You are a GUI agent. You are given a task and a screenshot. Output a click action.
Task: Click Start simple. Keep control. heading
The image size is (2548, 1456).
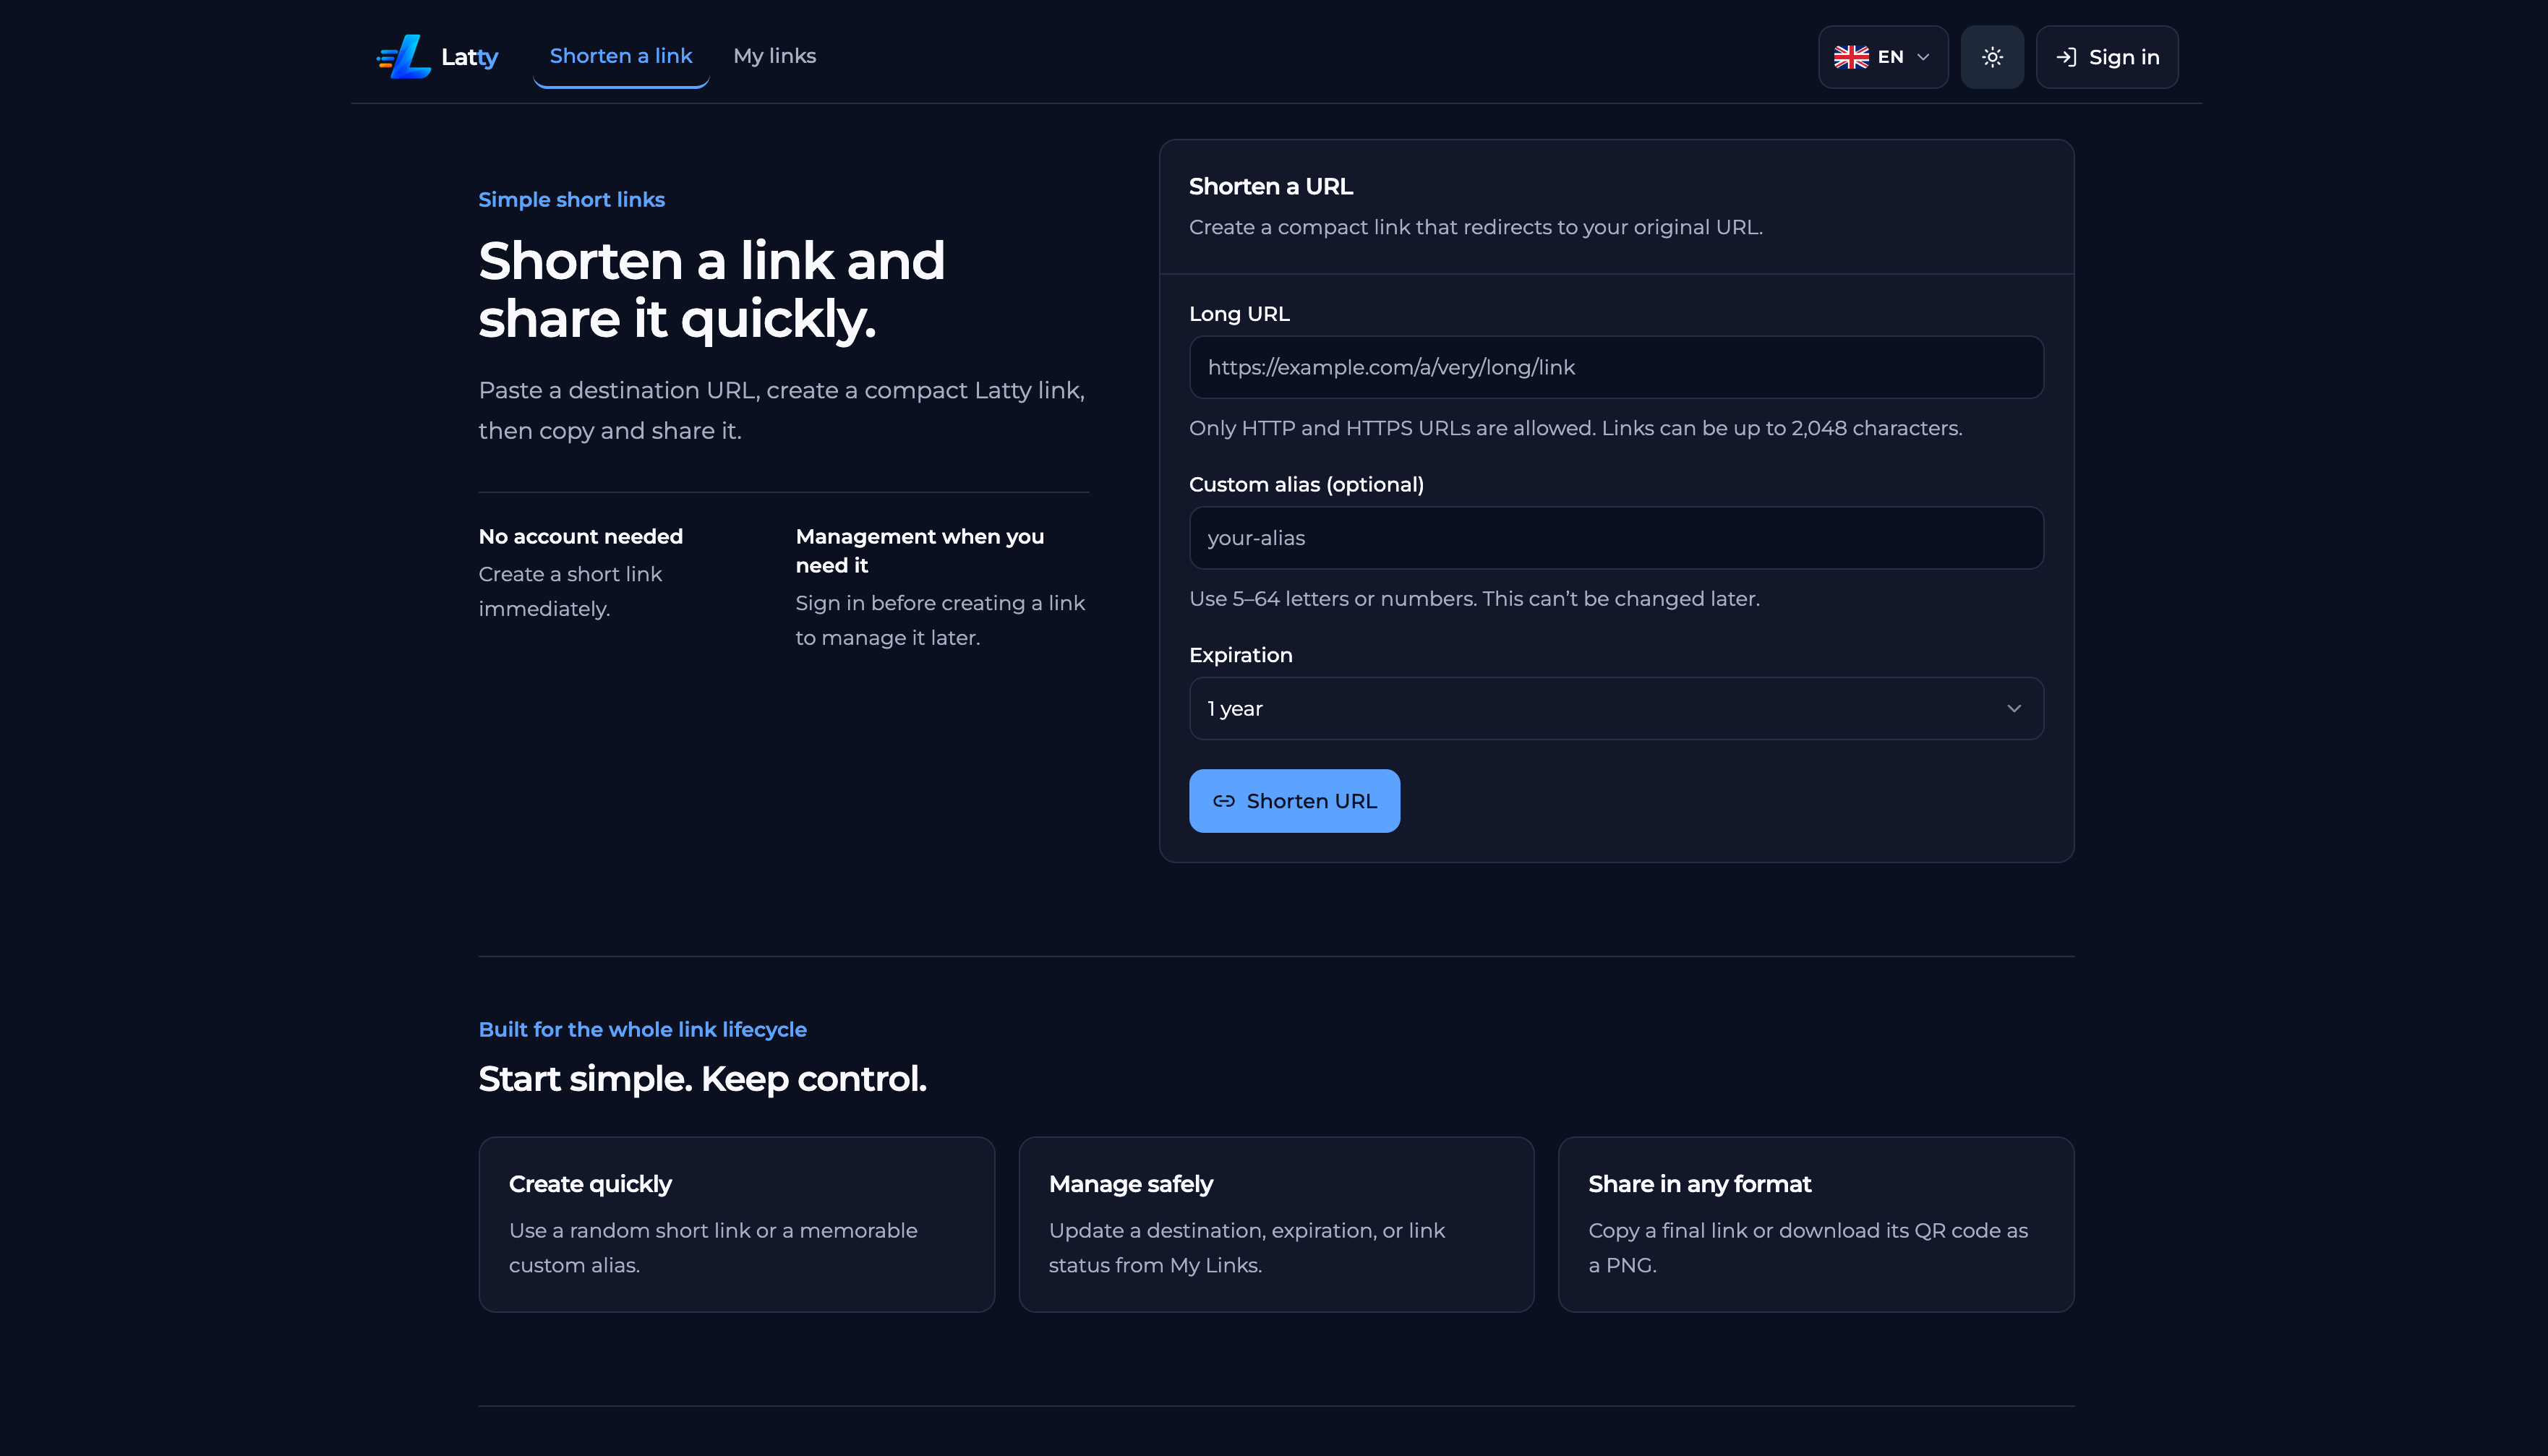coord(702,1079)
